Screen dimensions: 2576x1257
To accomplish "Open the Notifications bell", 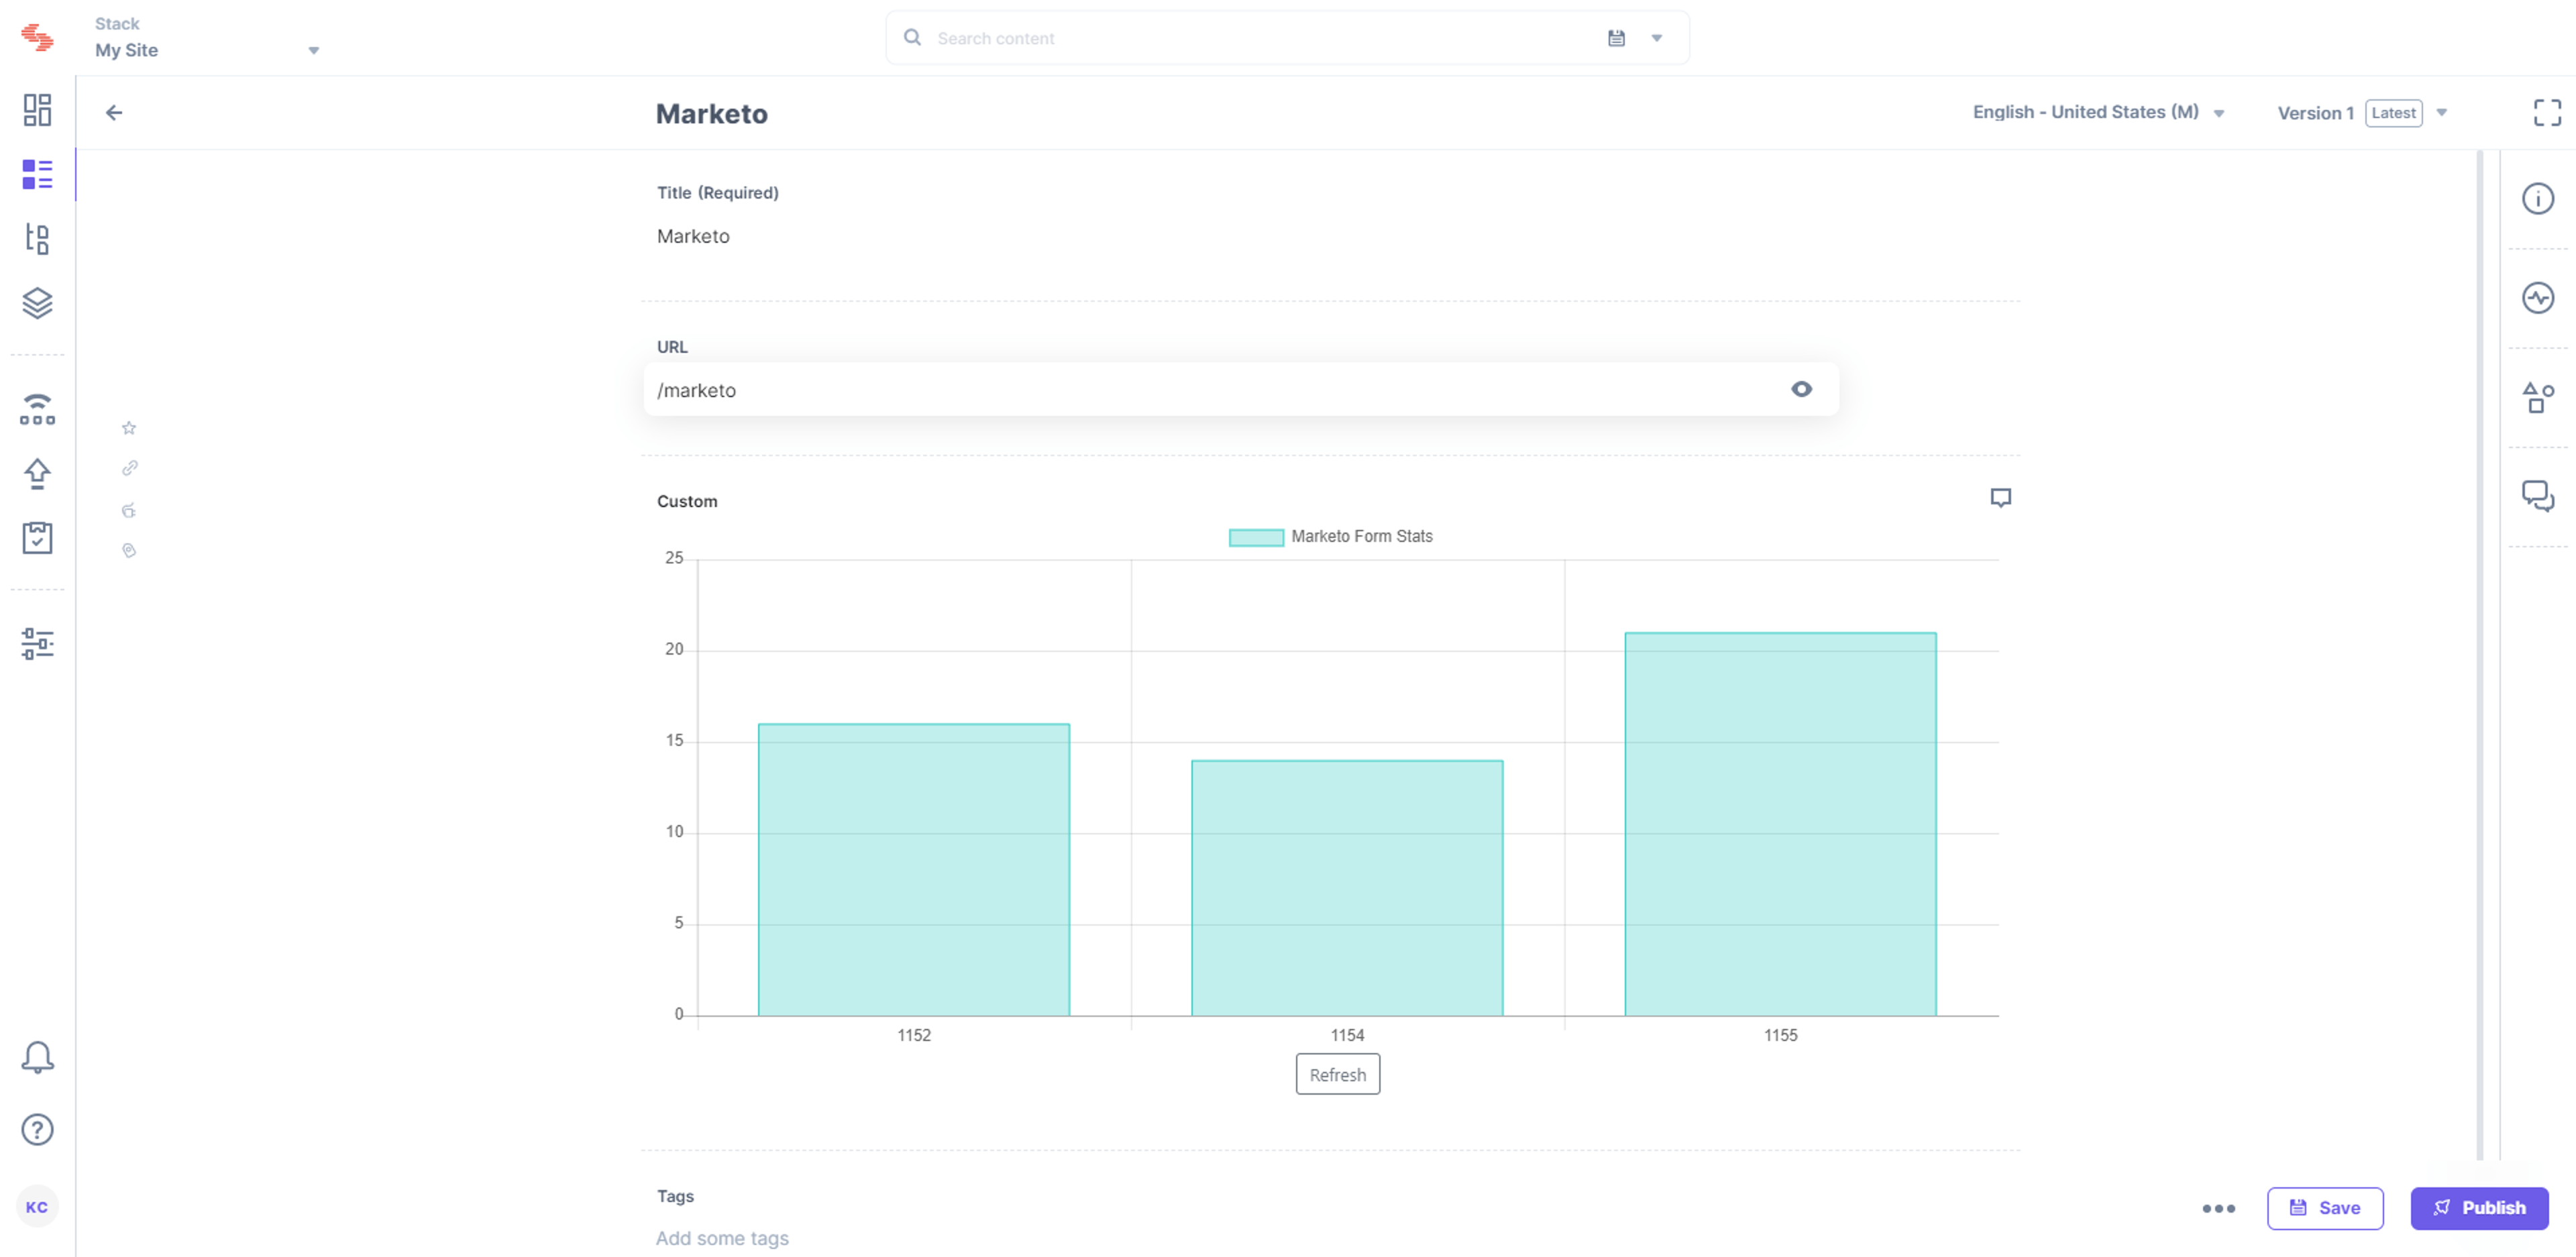I will [37, 1057].
